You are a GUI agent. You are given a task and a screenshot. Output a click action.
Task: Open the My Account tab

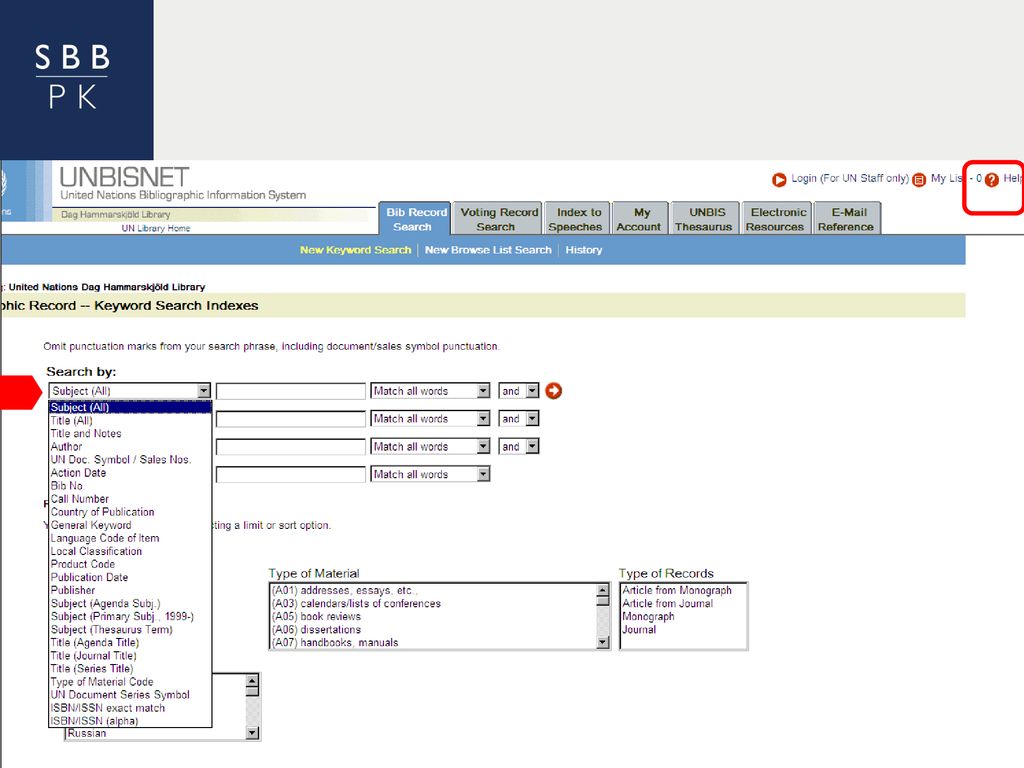click(x=639, y=219)
